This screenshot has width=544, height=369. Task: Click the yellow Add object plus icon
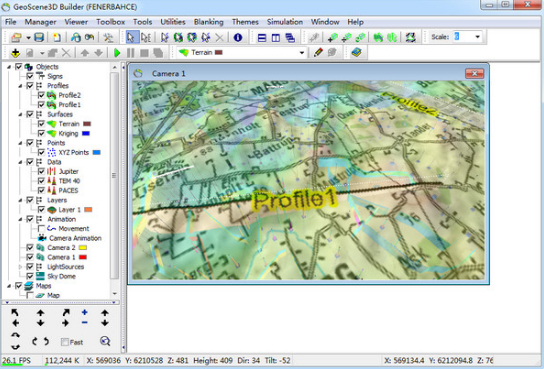click(x=15, y=53)
